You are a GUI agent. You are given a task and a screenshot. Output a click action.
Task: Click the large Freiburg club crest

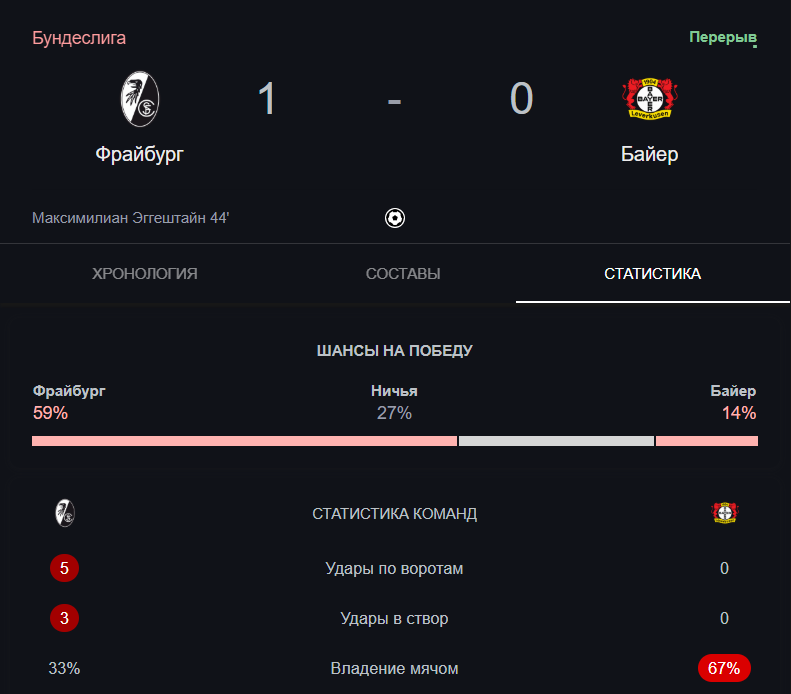(140, 99)
